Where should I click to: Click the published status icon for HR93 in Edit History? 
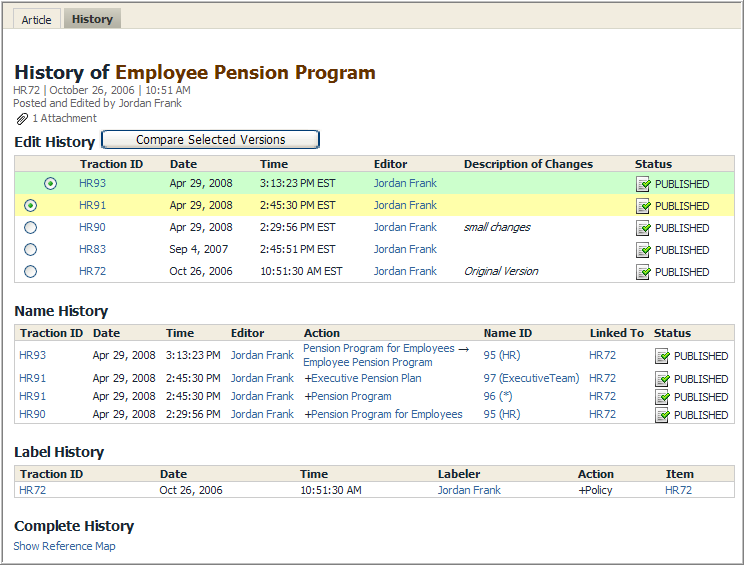[644, 184]
